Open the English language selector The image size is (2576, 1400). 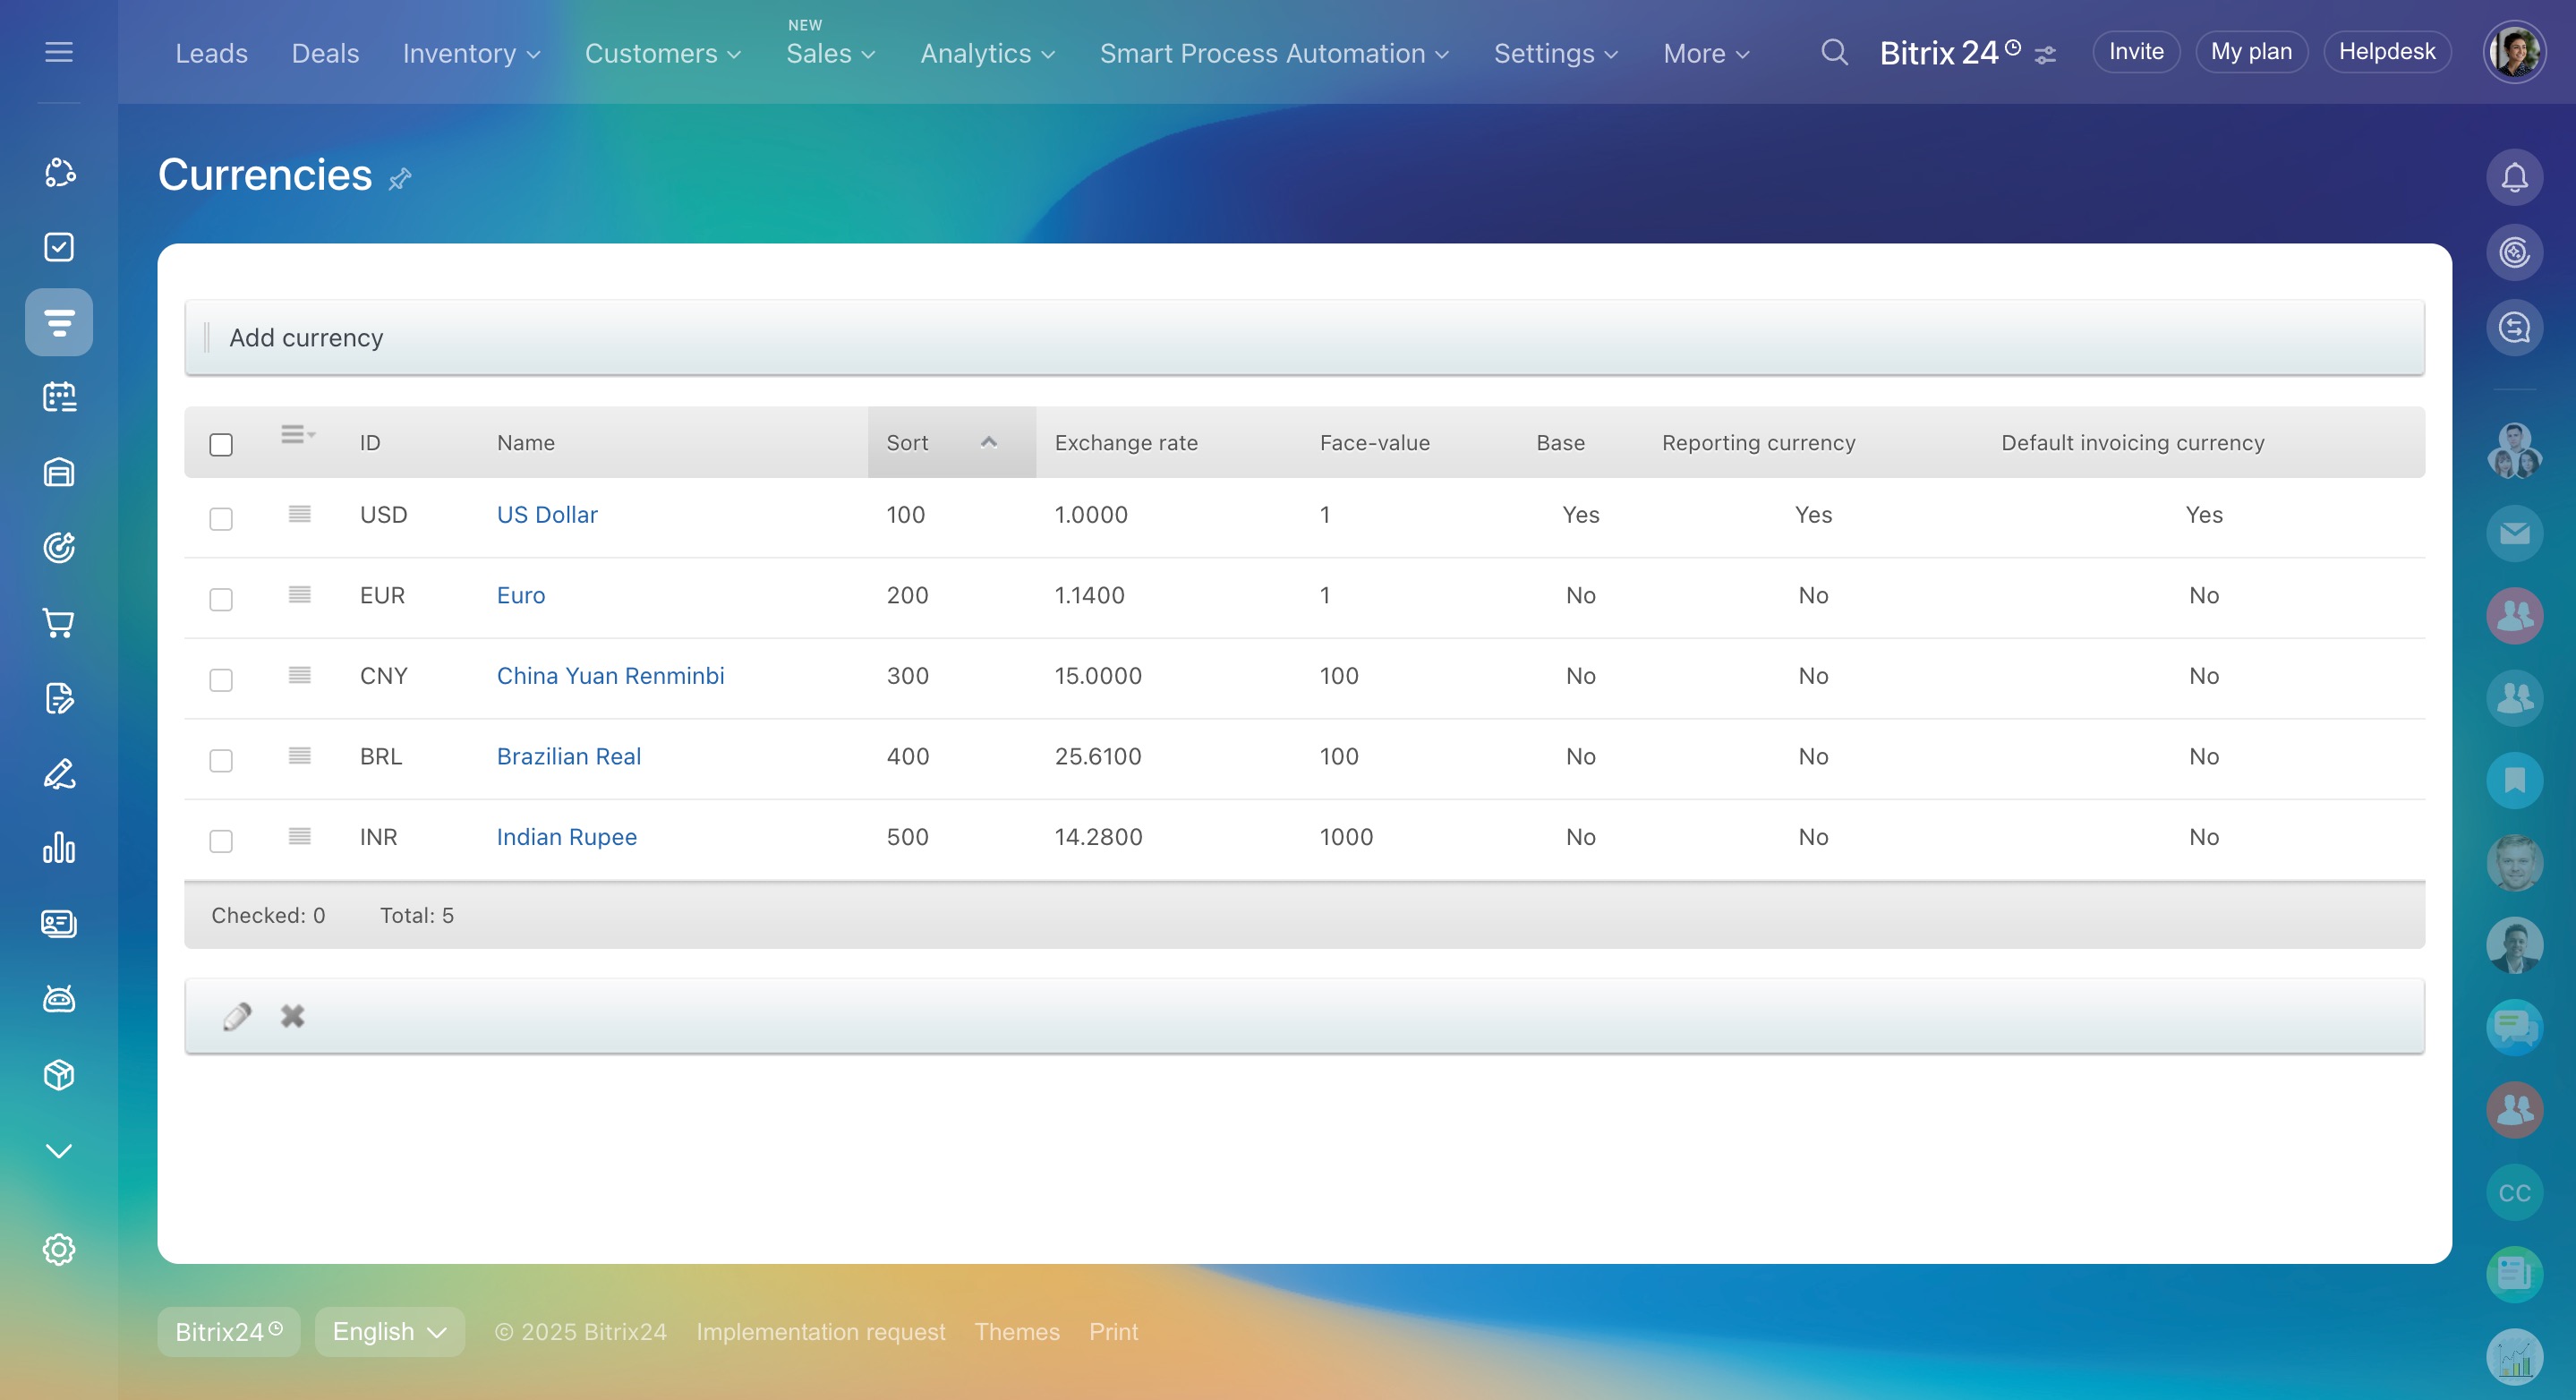click(389, 1331)
